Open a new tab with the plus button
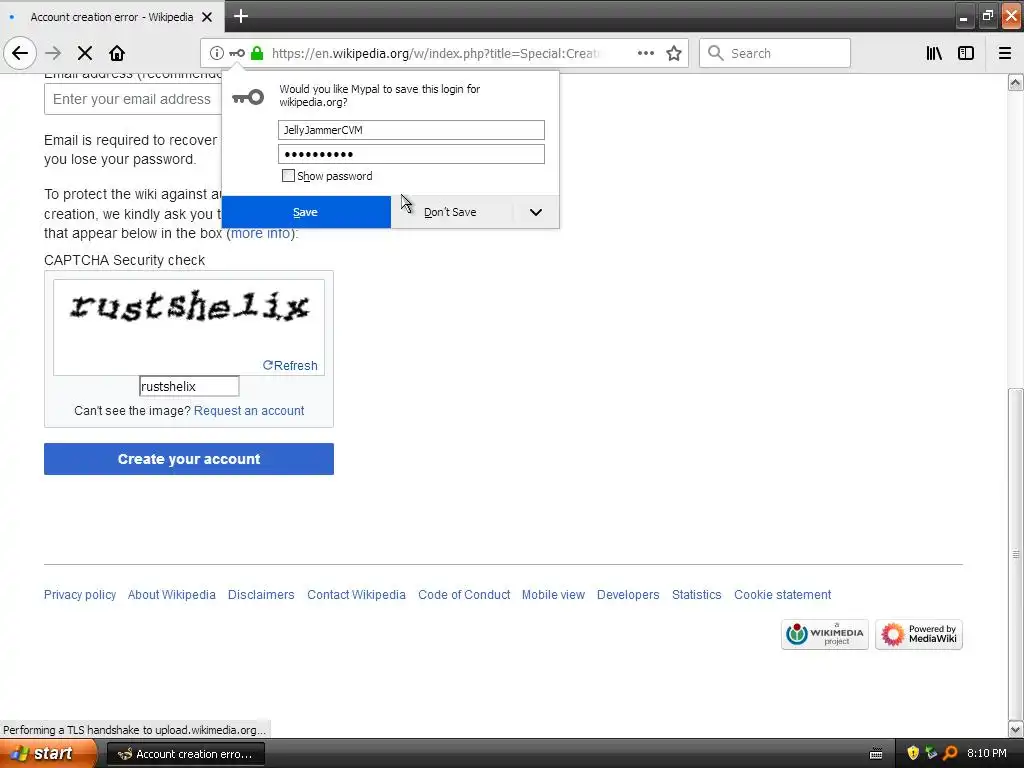The height and width of the screenshot is (768, 1024). coord(241,16)
